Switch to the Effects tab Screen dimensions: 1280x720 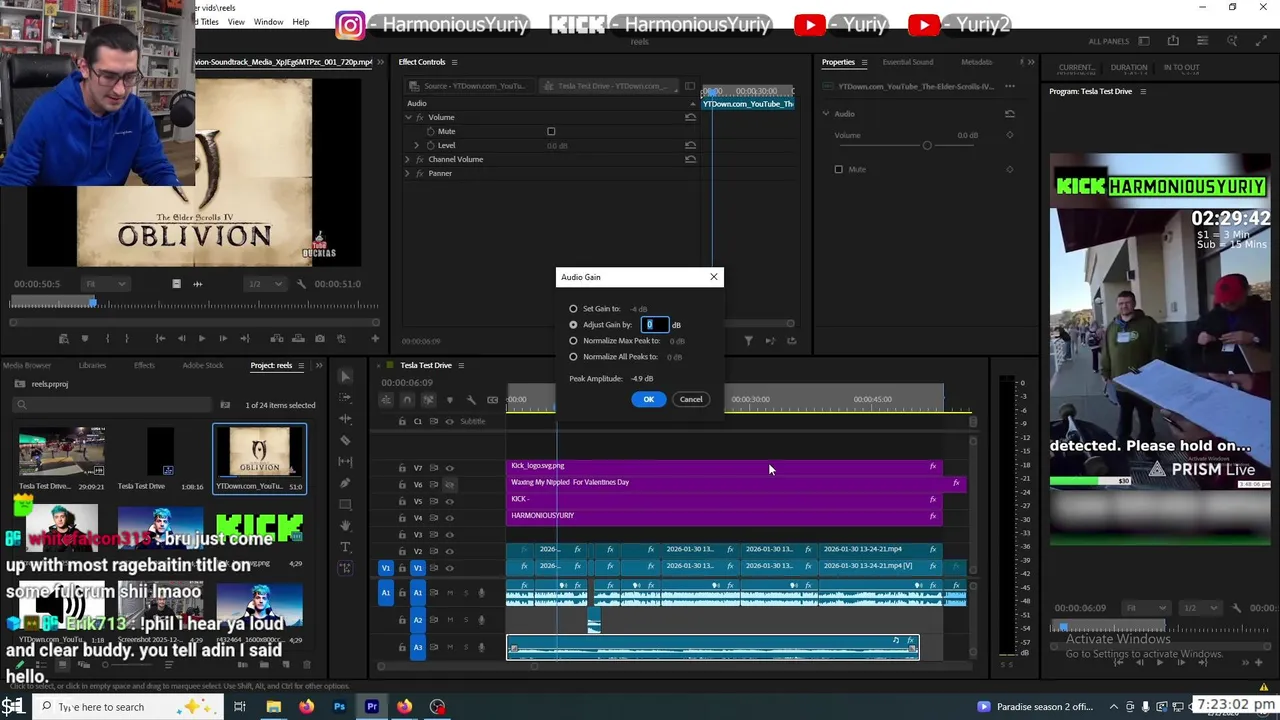click(x=144, y=365)
